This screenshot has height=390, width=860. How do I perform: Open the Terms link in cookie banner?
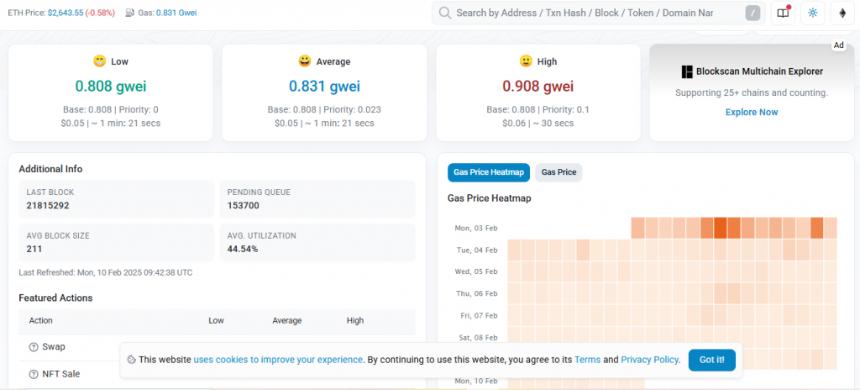pyautogui.click(x=587, y=360)
